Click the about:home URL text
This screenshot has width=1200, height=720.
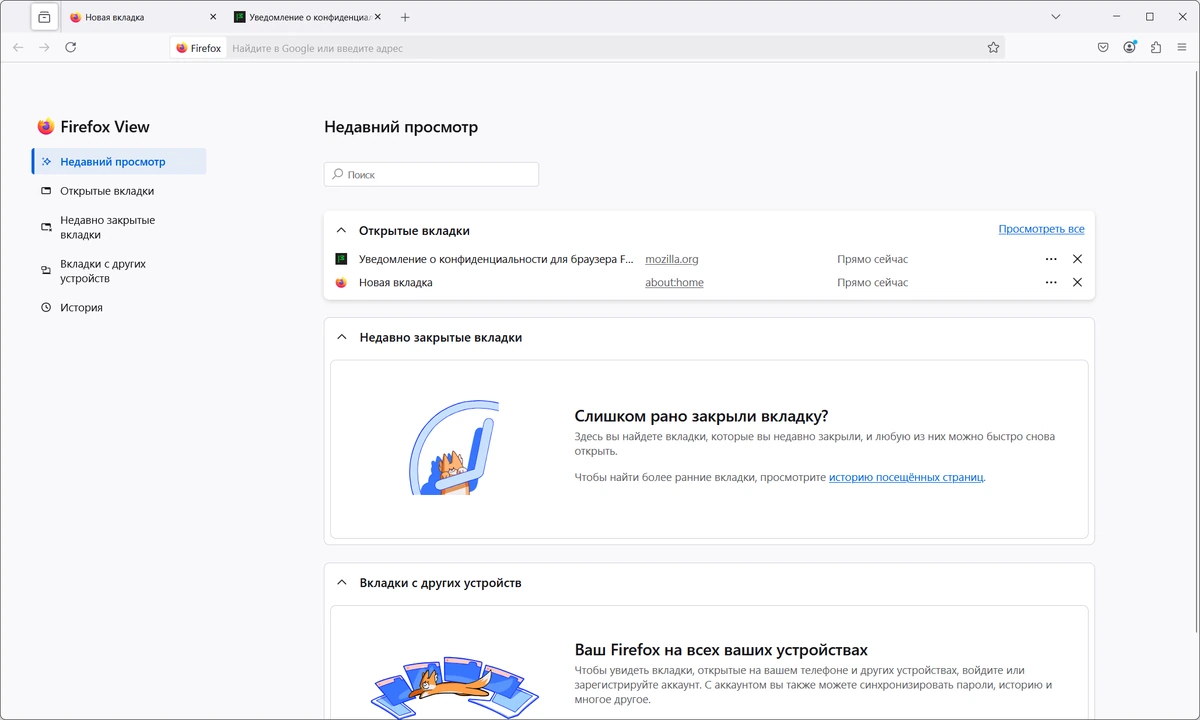pos(674,283)
